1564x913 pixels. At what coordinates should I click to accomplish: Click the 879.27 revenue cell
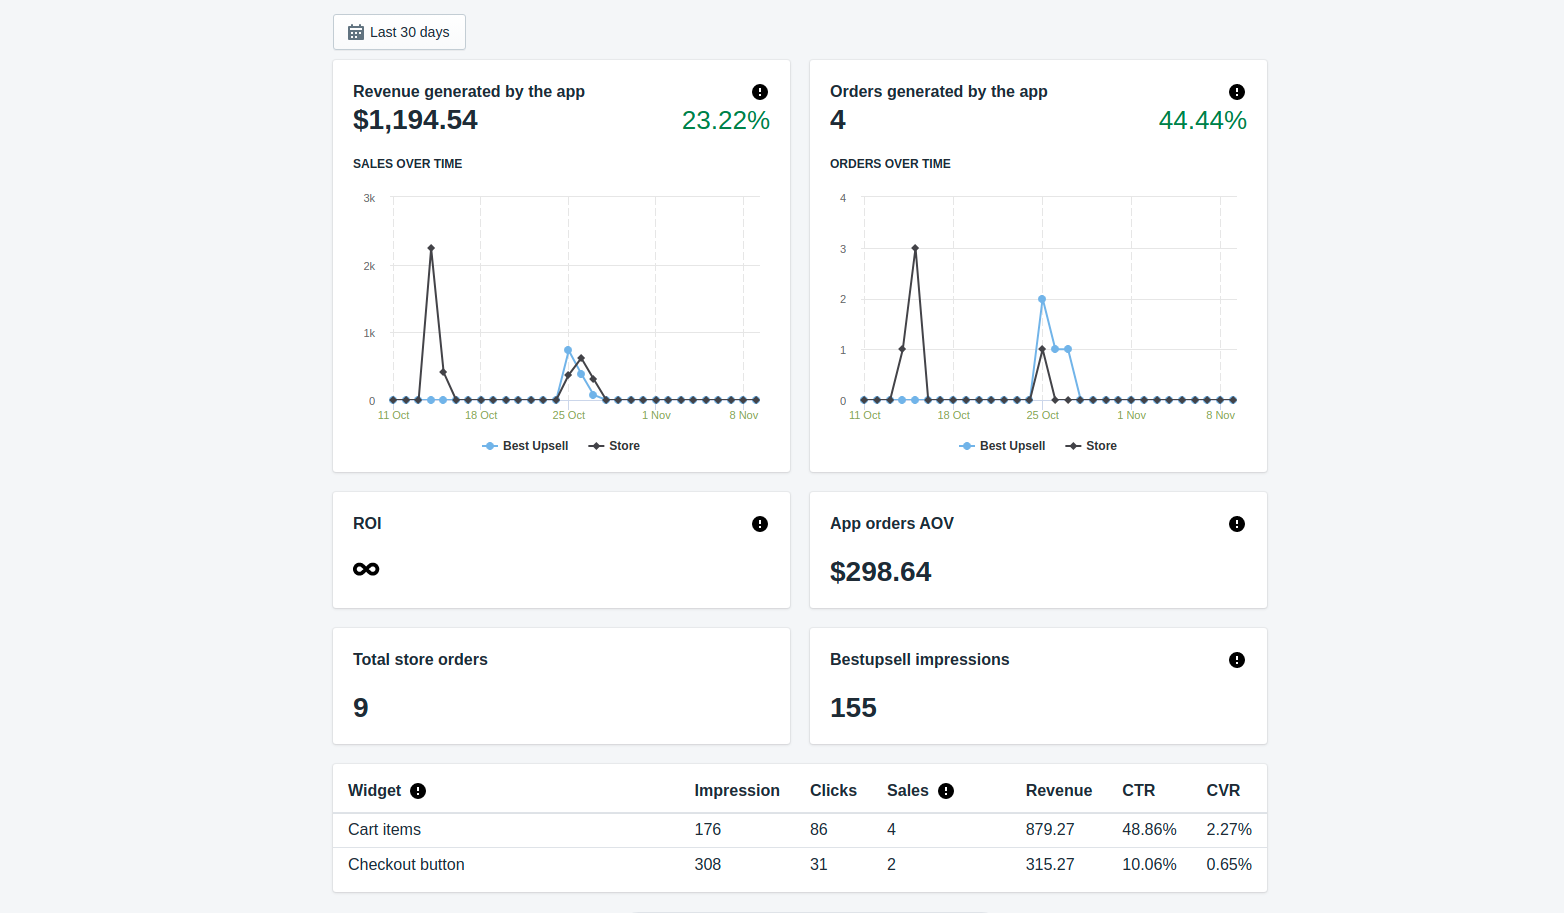coord(1050,830)
